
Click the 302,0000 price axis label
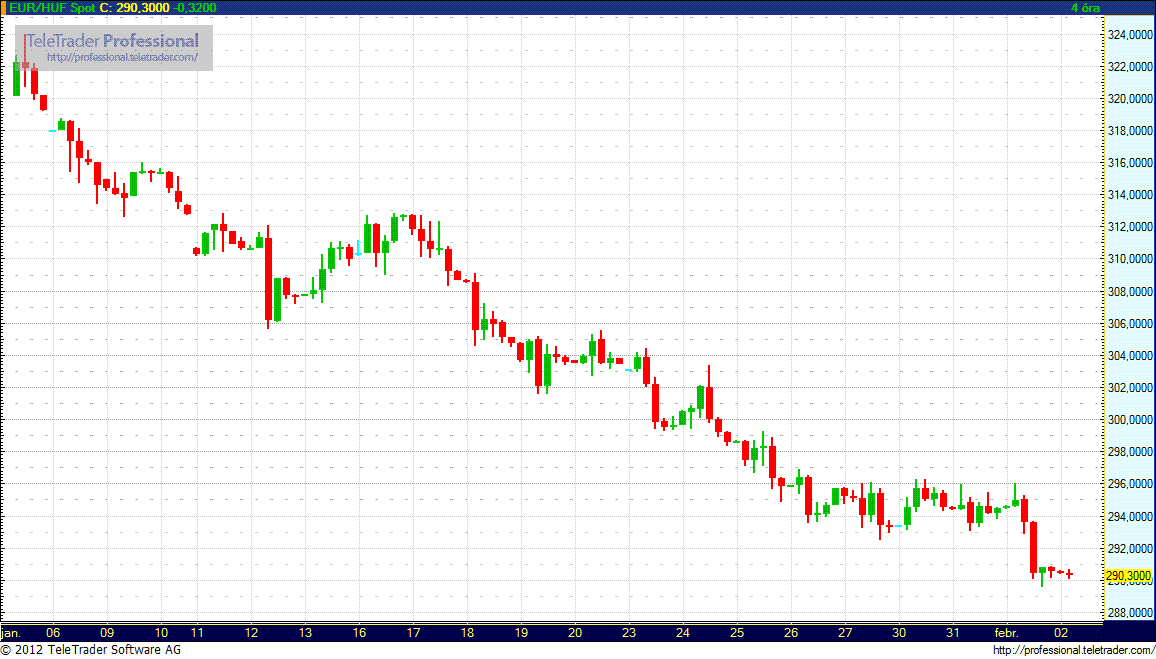click(x=1129, y=387)
